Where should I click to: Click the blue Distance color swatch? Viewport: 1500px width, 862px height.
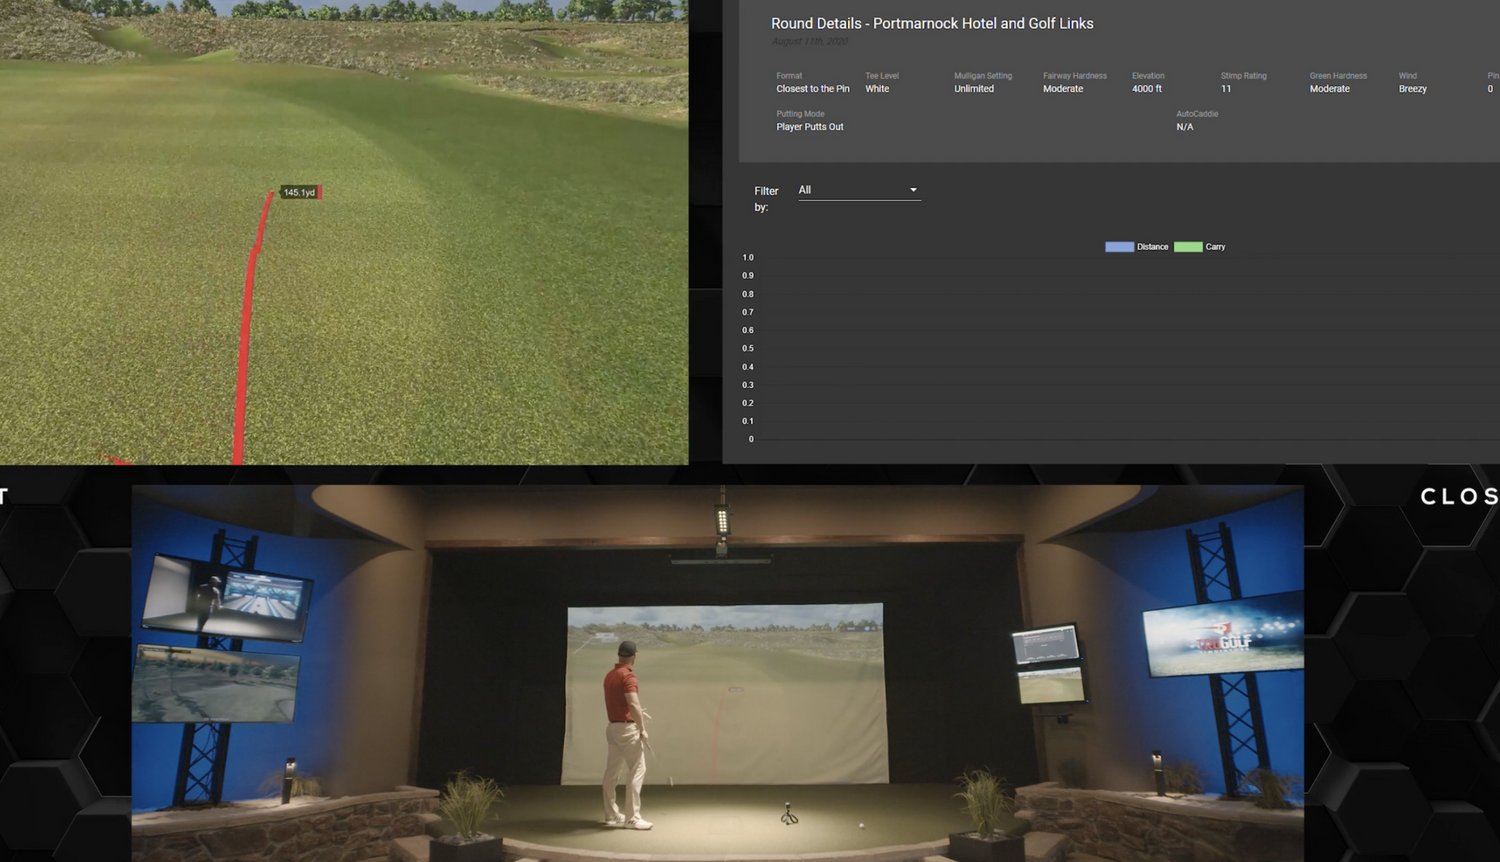1118,246
